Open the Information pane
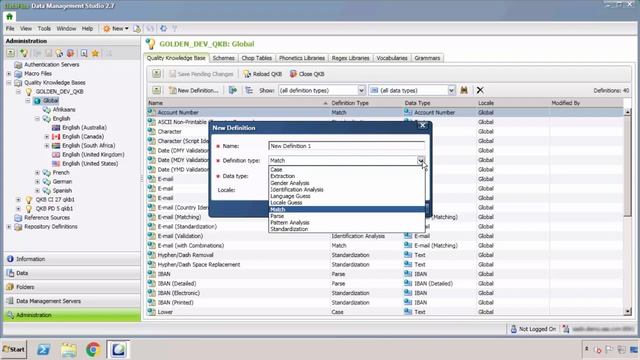The height and width of the screenshot is (360, 640). coord(72,259)
